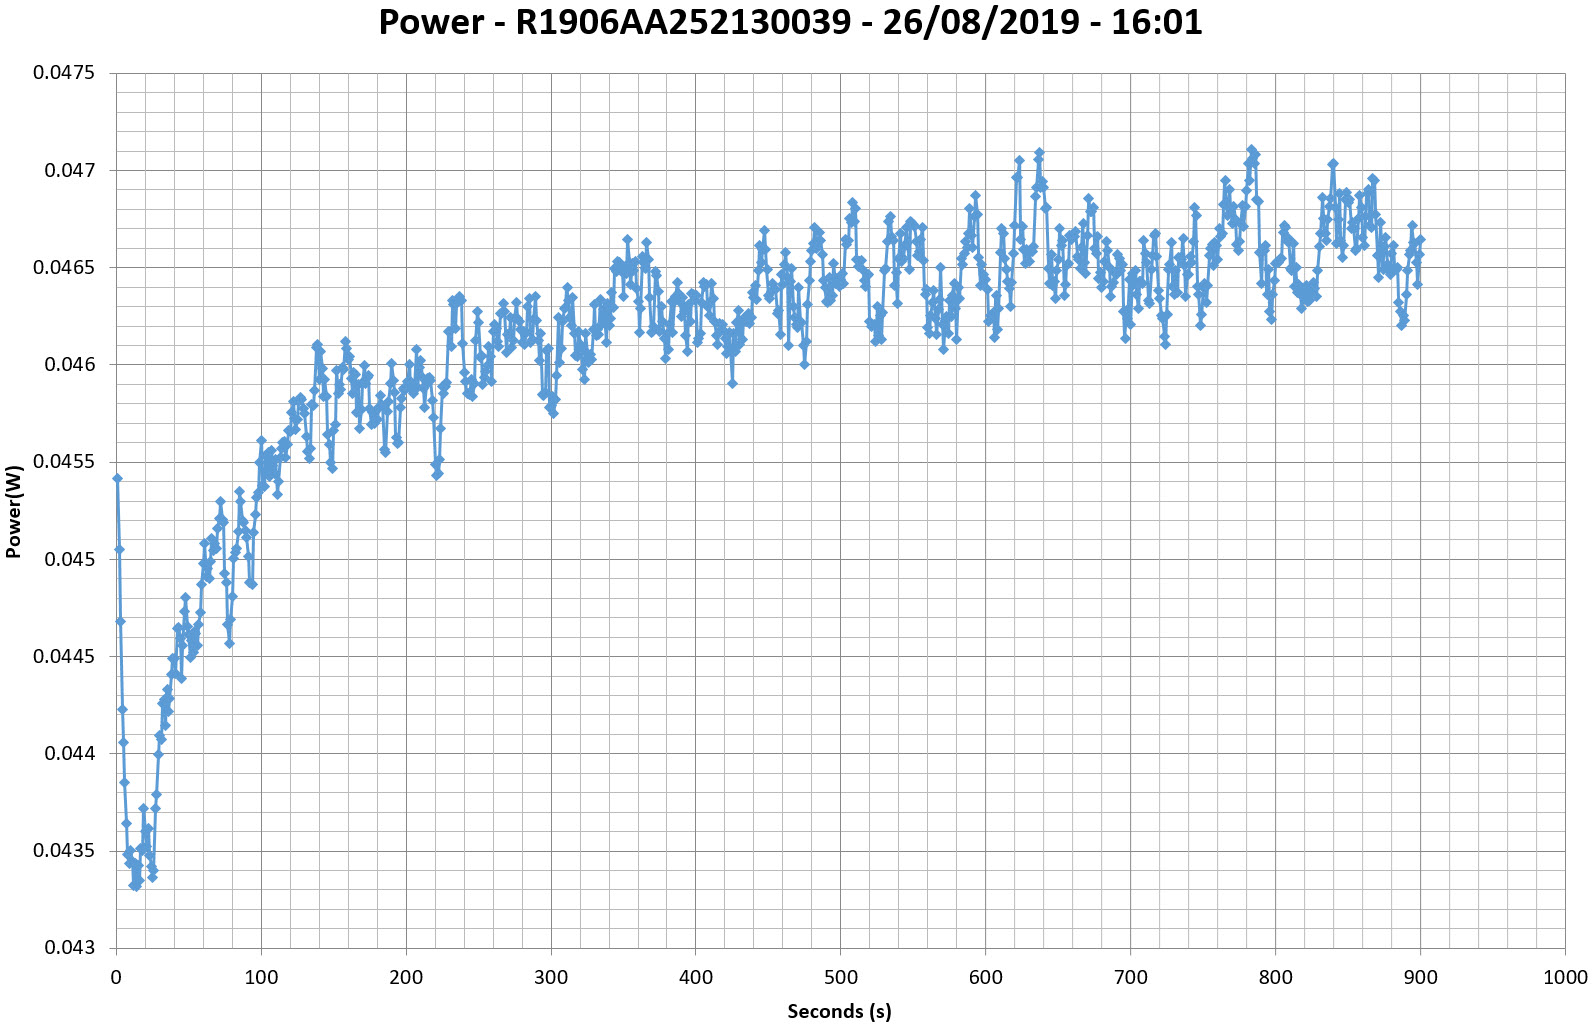Image resolution: width=1593 pixels, height=1029 pixels.
Task: Click the Seconds (s) horizontal axis title
Action: tap(839, 1011)
